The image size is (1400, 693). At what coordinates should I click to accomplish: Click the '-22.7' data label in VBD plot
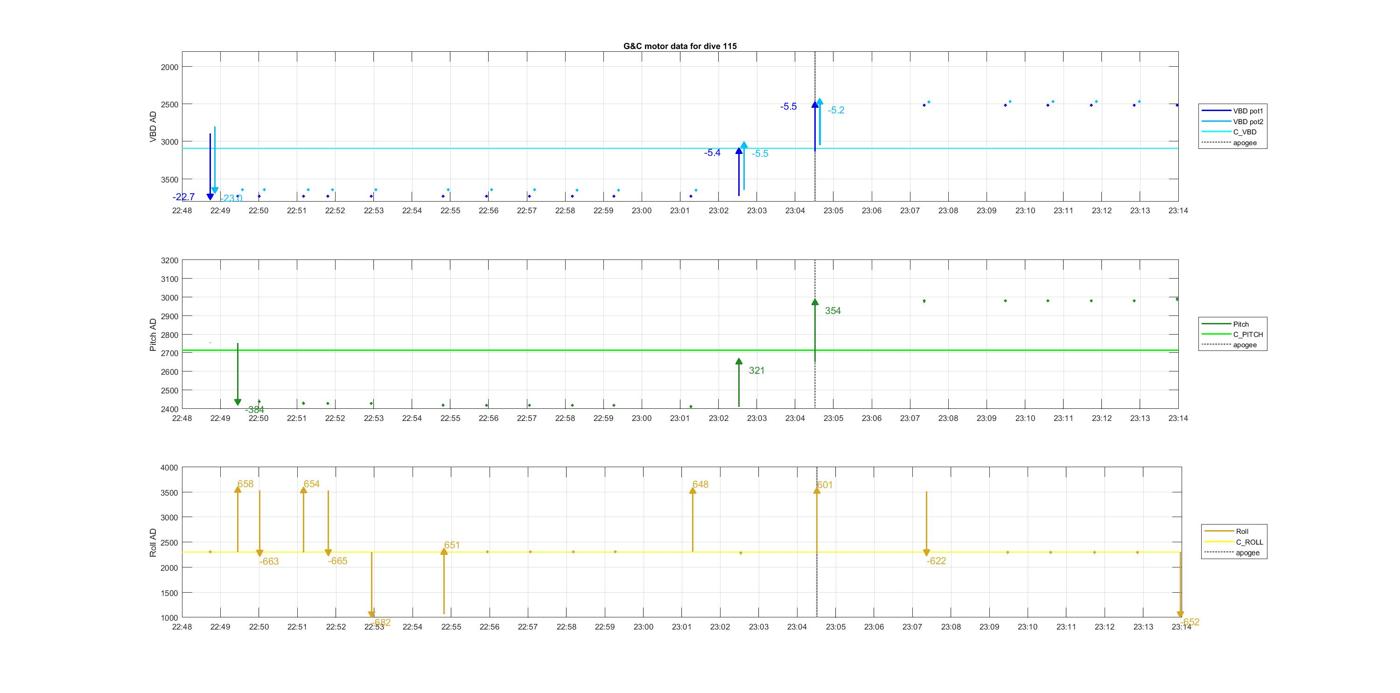click(184, 197)
